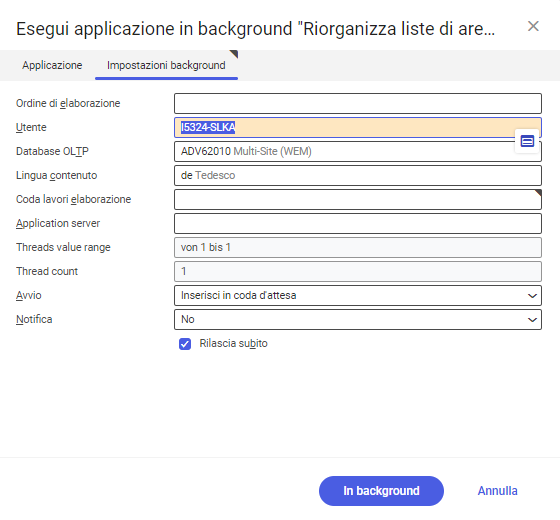The width and height of the screenshot is (560, 520).
Task: Click the Thread count field
Action: (358, 271)
